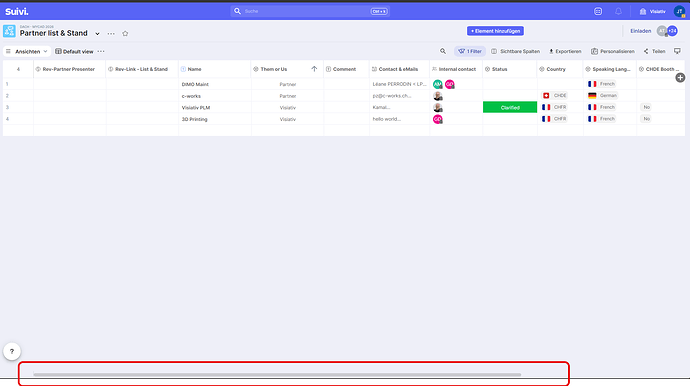Open the JT user avatar menu

pyautogui.click(x=679, y=11)
